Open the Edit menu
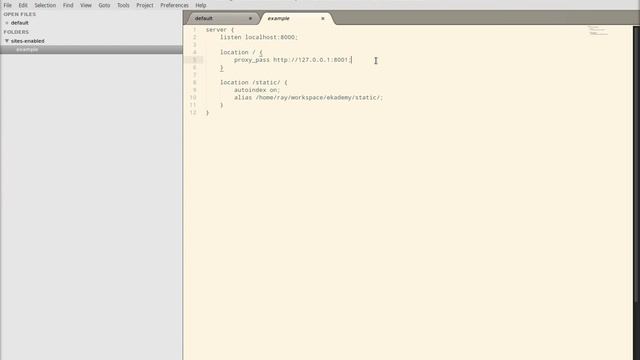The height and width of the screenshot is (360, 640). 23,5
